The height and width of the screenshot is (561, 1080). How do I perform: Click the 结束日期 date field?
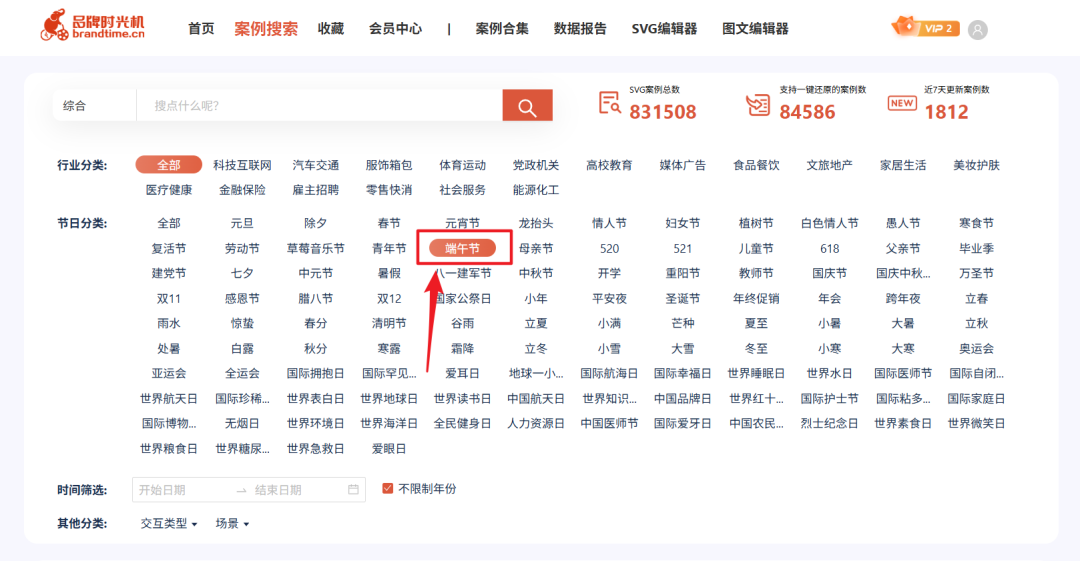pyautogui.click(x=278, y=490)
